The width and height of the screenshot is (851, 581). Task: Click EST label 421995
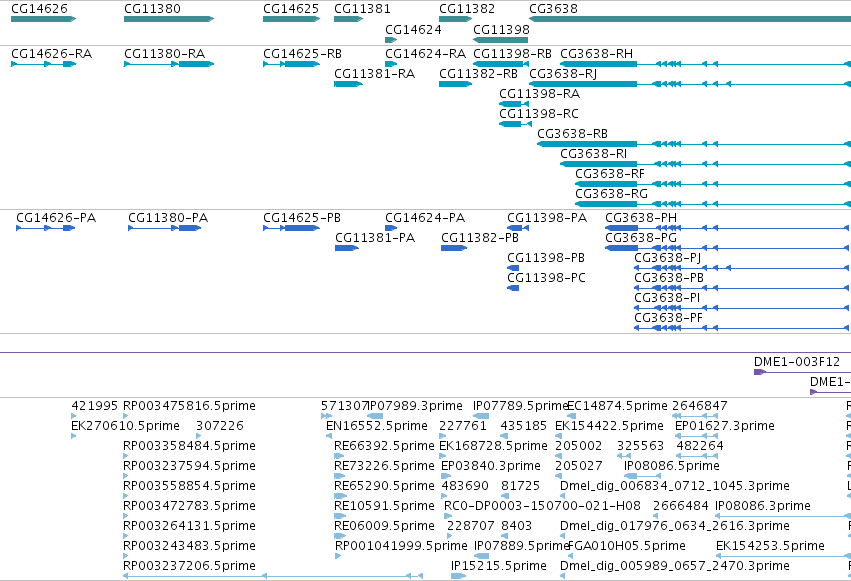click(94, 406)
